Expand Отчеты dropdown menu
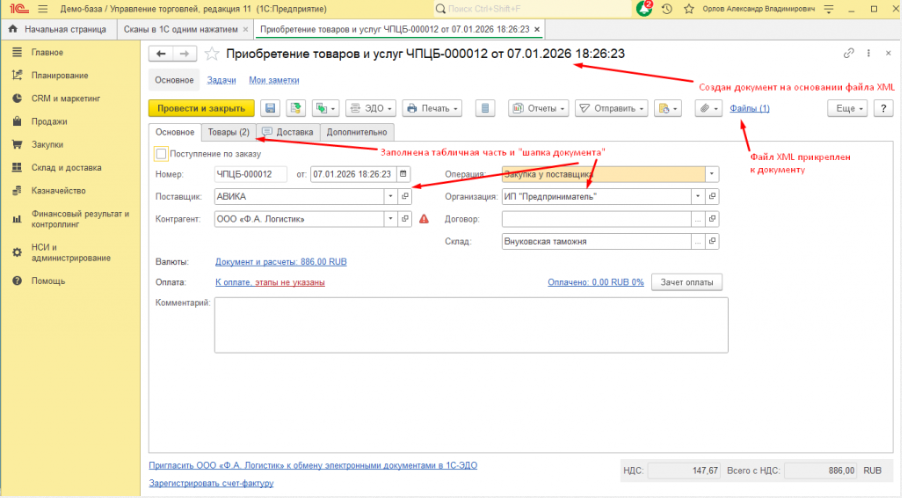Screen dimensions: 902x498 538,108
